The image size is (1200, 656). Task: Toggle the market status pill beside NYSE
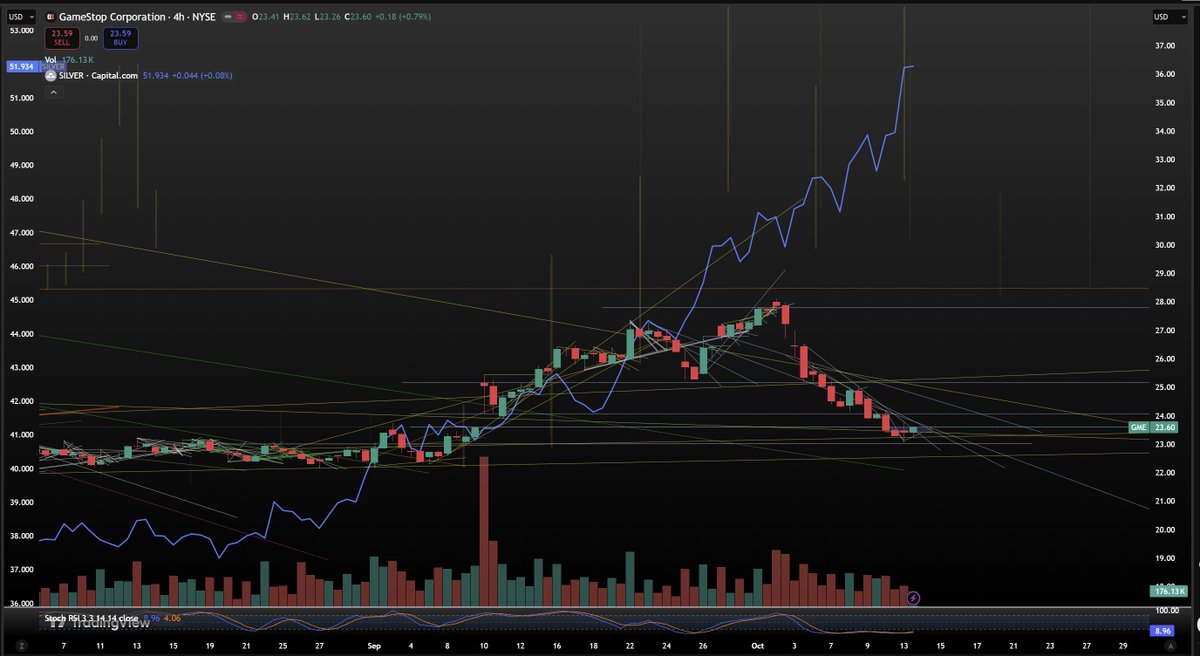tap(236, 16)
